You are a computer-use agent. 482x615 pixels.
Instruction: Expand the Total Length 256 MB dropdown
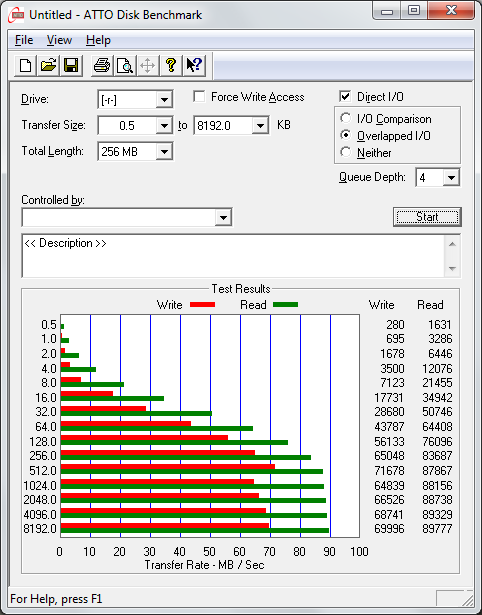pyautogui.click(x=164, y=151)
